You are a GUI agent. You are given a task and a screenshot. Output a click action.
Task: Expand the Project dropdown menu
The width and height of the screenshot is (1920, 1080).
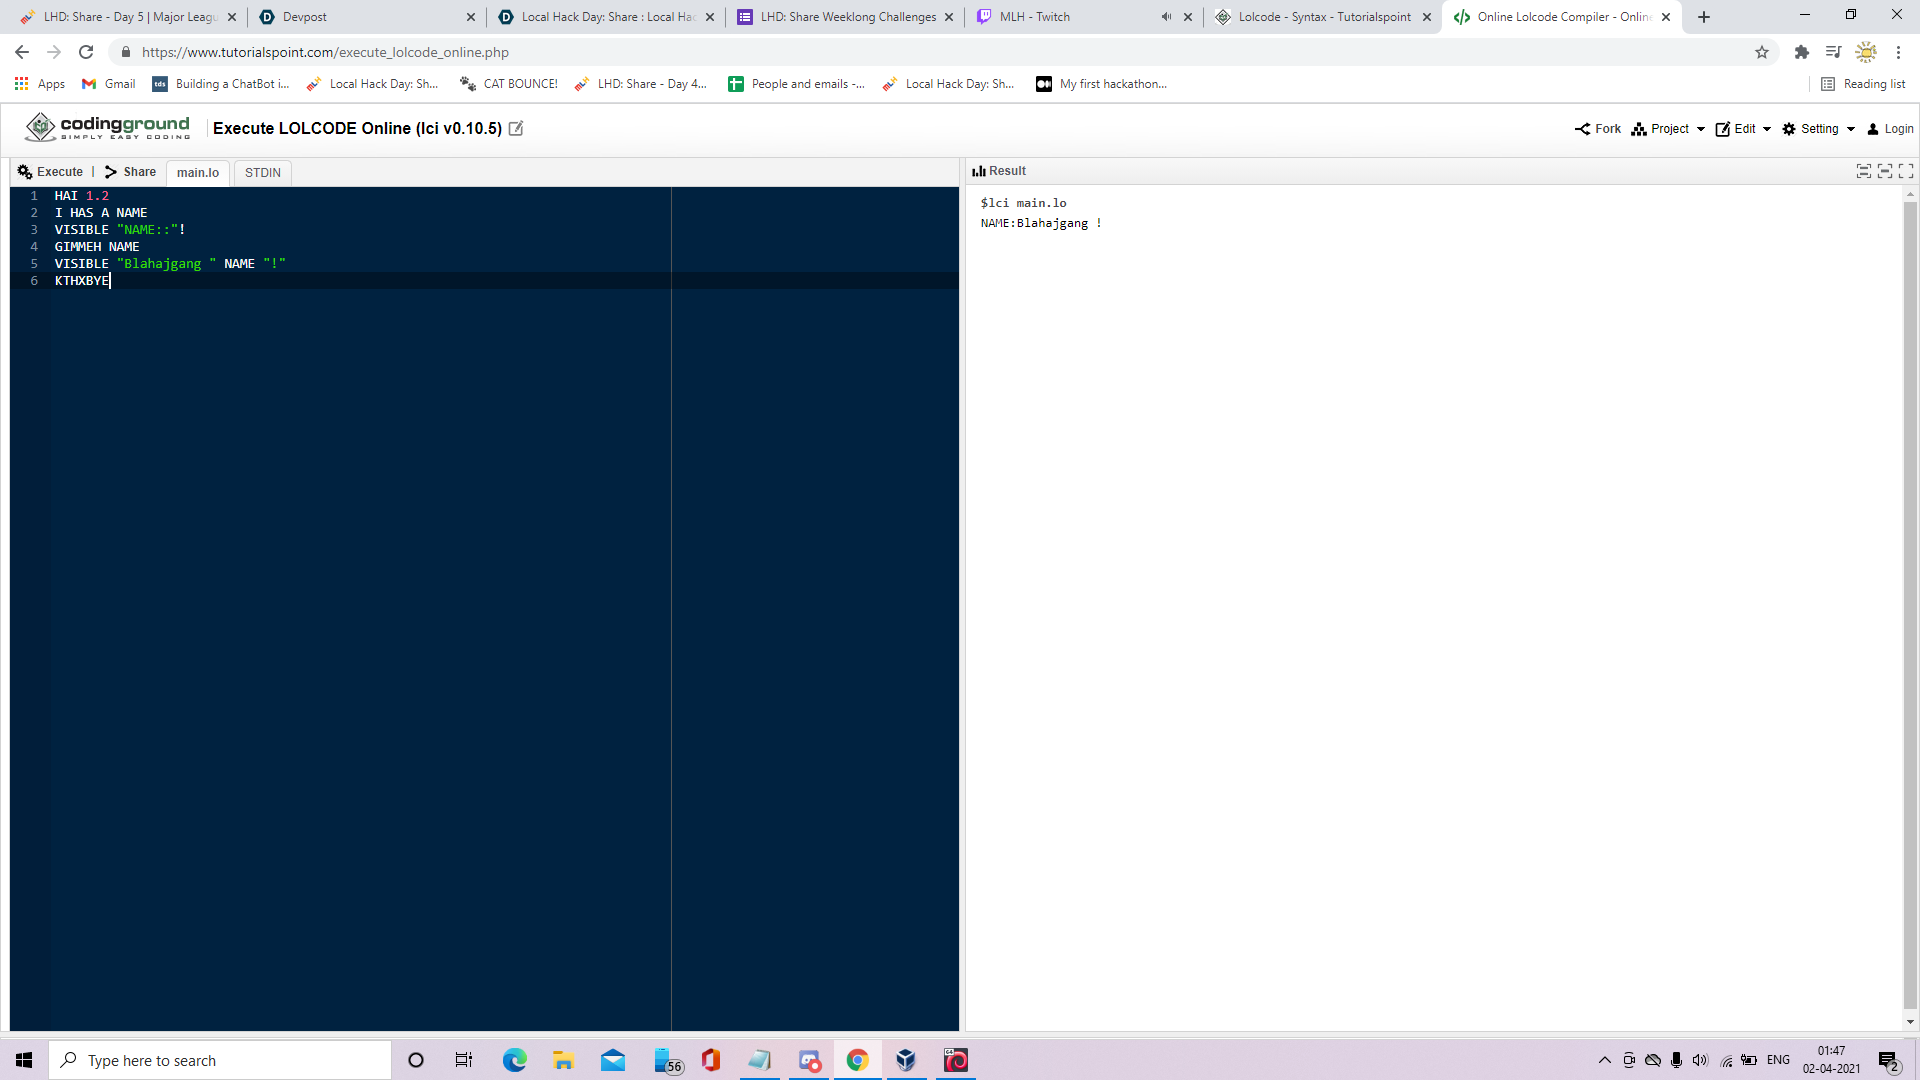(1668, 129)
